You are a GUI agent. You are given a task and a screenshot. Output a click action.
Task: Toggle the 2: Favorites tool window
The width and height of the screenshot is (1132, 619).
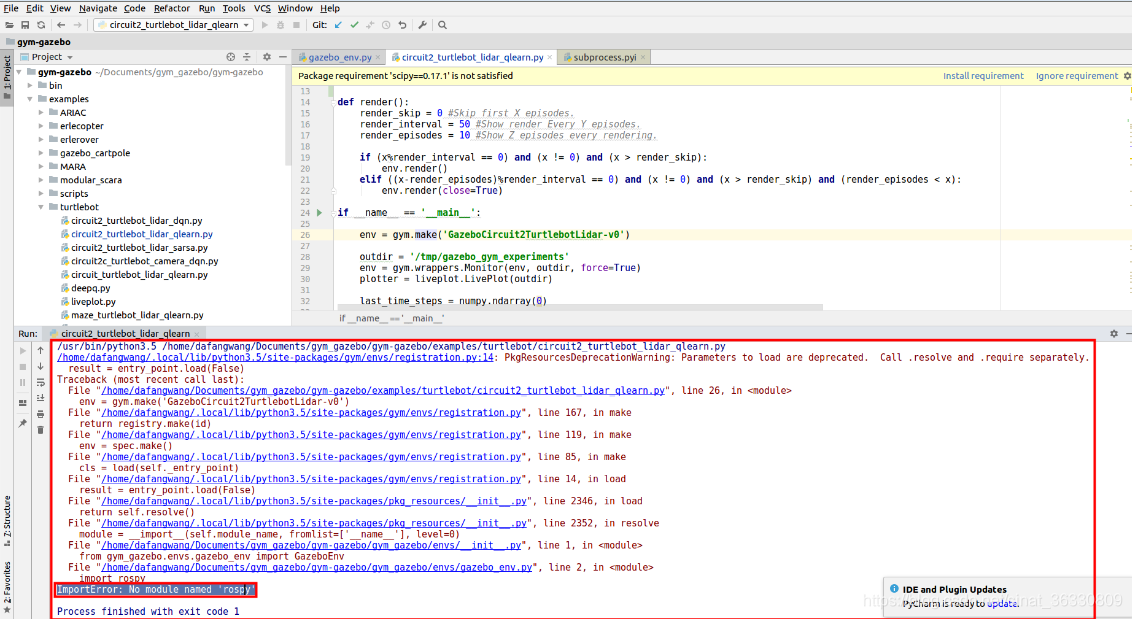(6, 588)
